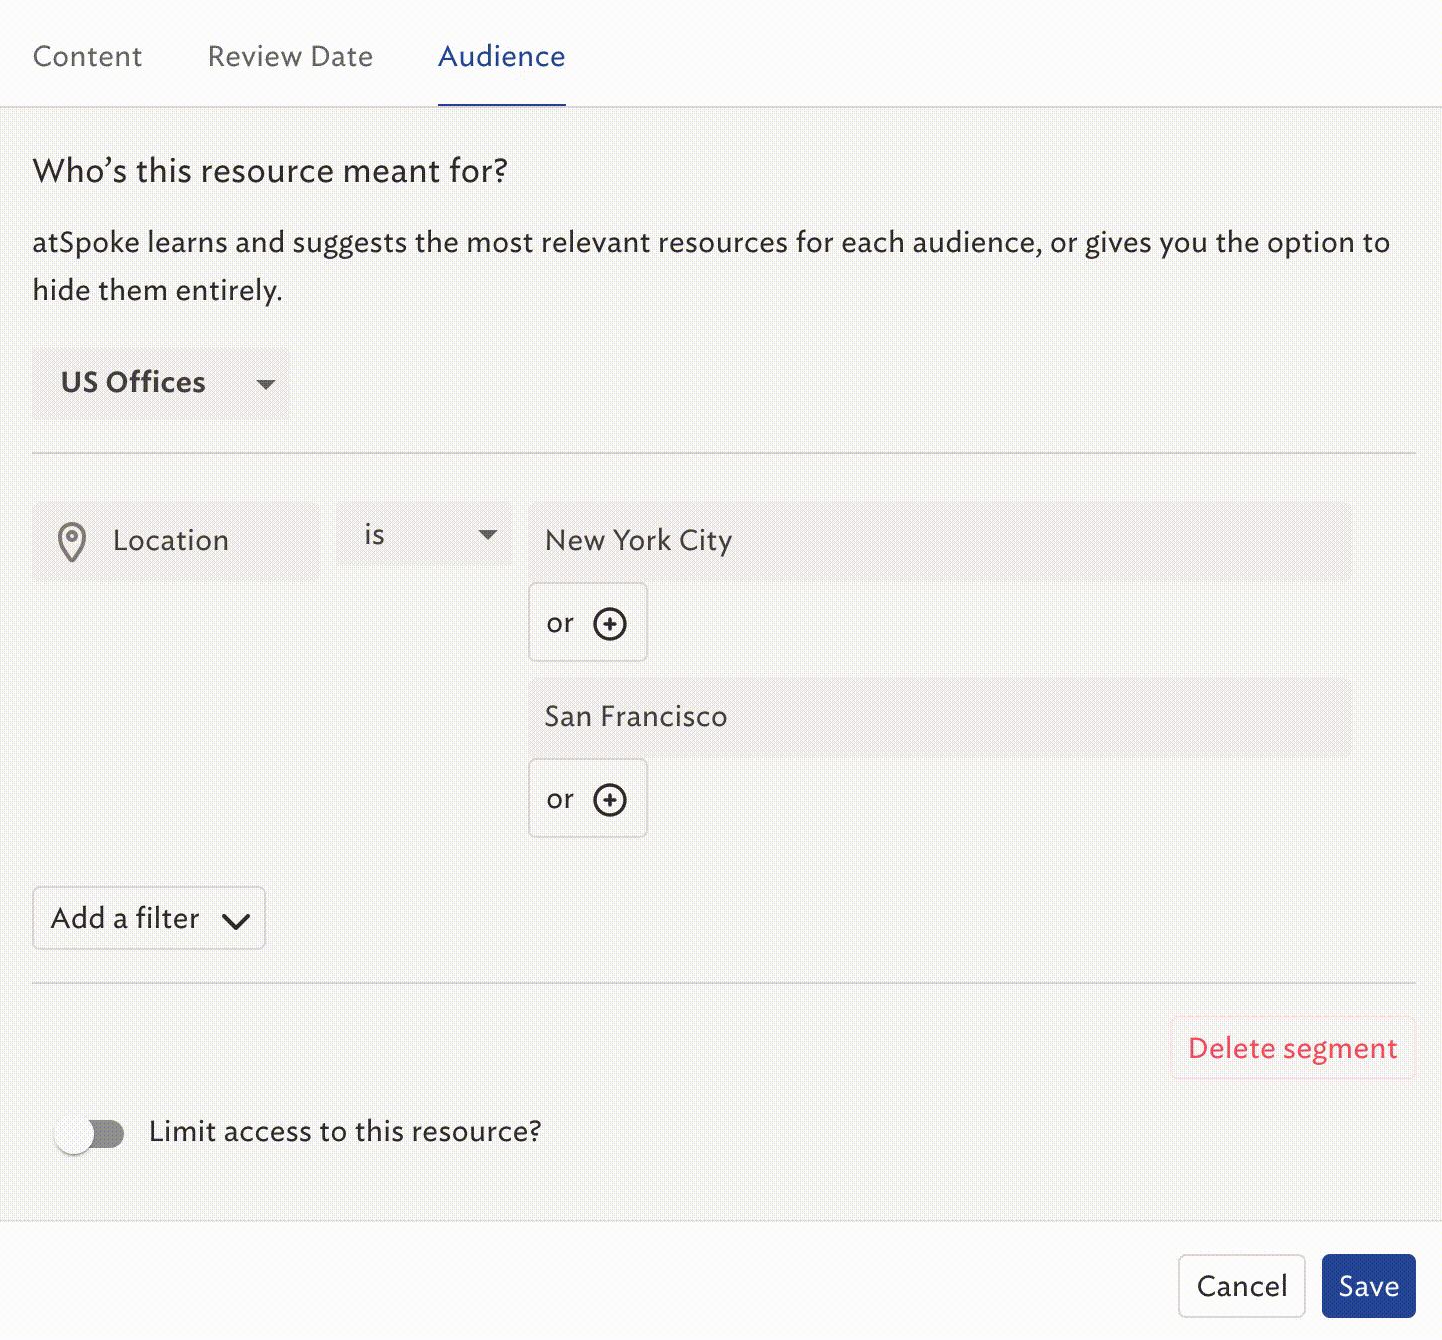This screenshot has height=1340, width=1442.
Task: Click the Location filter field
Action: tap(176, 541)
